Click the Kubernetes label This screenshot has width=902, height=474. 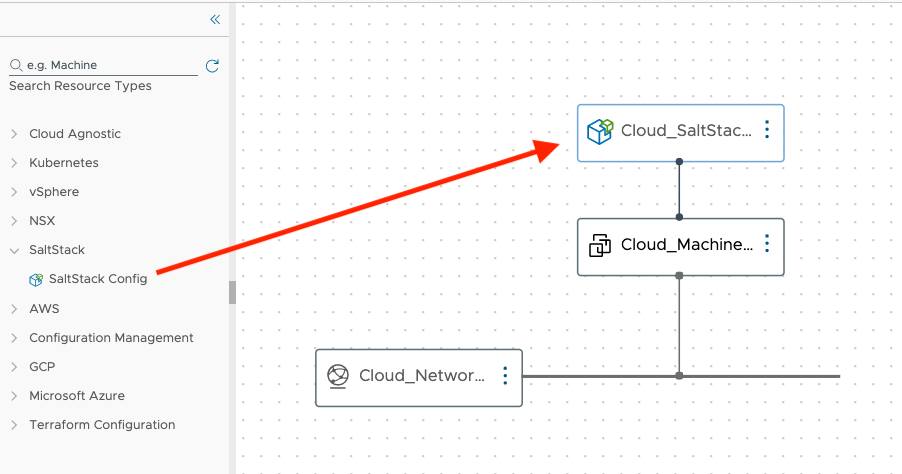click(x=64, y=163)
